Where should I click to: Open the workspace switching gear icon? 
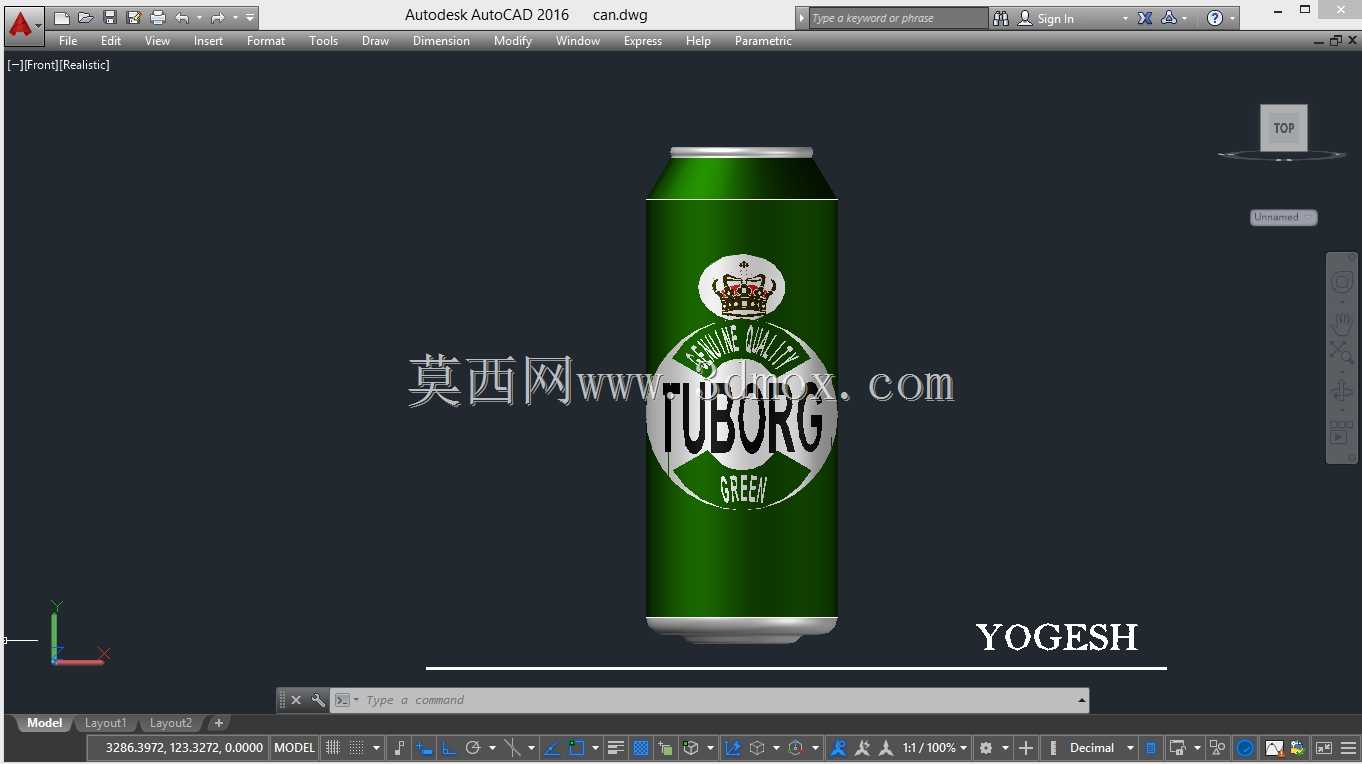(x=986, y=747)
